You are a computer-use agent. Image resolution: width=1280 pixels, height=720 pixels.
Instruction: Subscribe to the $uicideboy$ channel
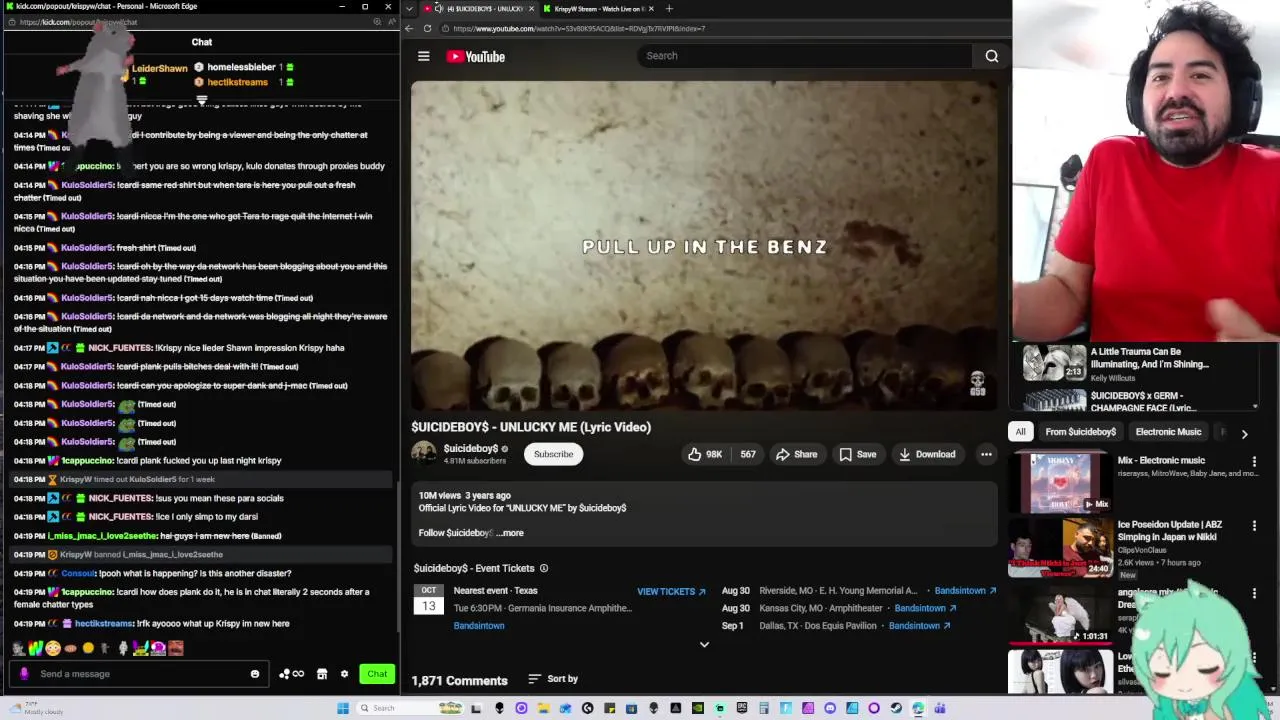click(x=553, y=454)
